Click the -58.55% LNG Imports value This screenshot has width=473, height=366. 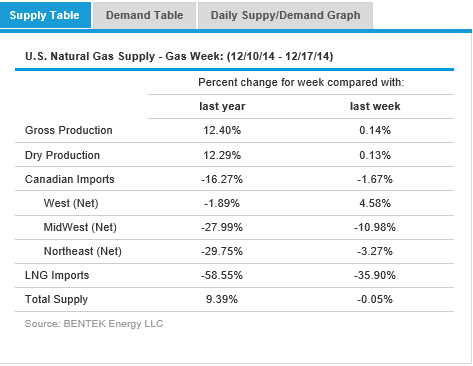pyautogui.click(x=222, y=275)
